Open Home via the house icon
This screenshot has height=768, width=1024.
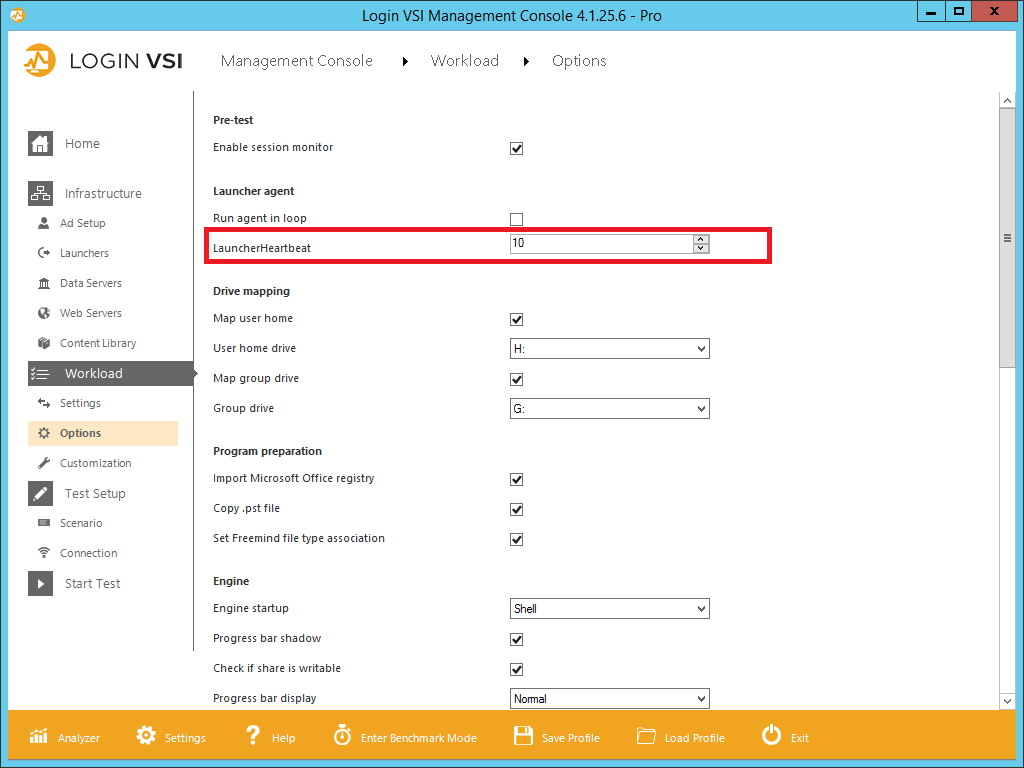pyautogui.click(x=40, y=144)
